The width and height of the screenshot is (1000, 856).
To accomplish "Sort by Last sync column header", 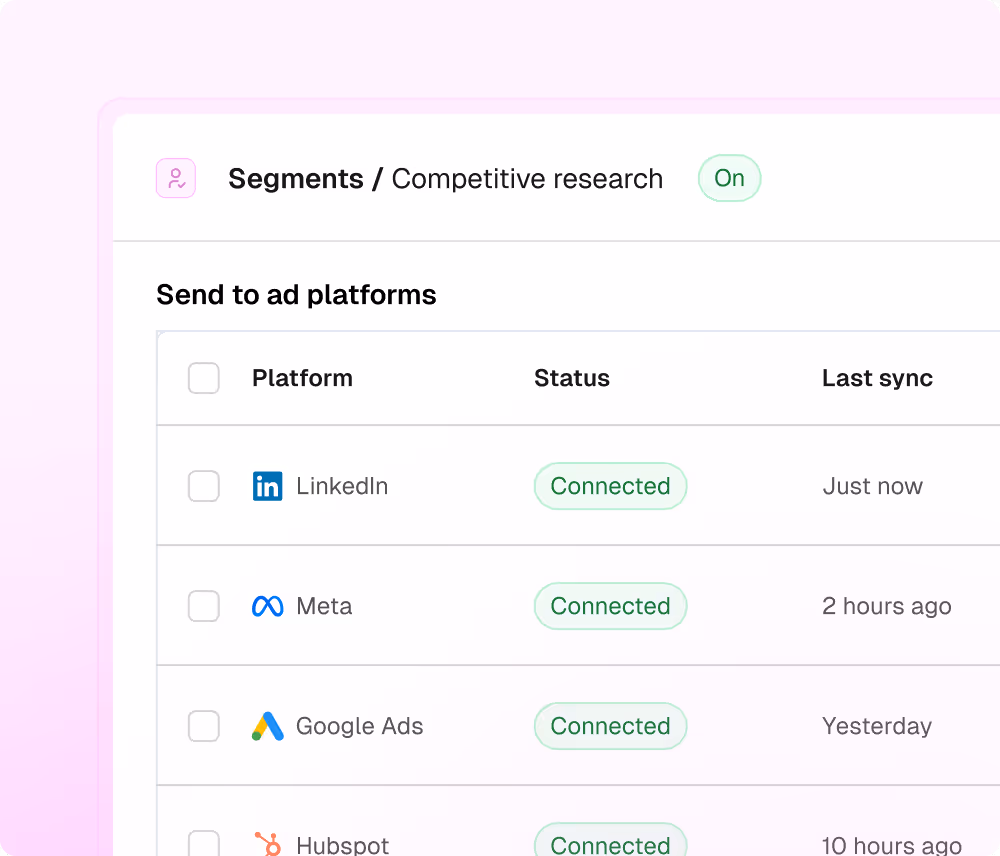I will (x=878, y=378).
